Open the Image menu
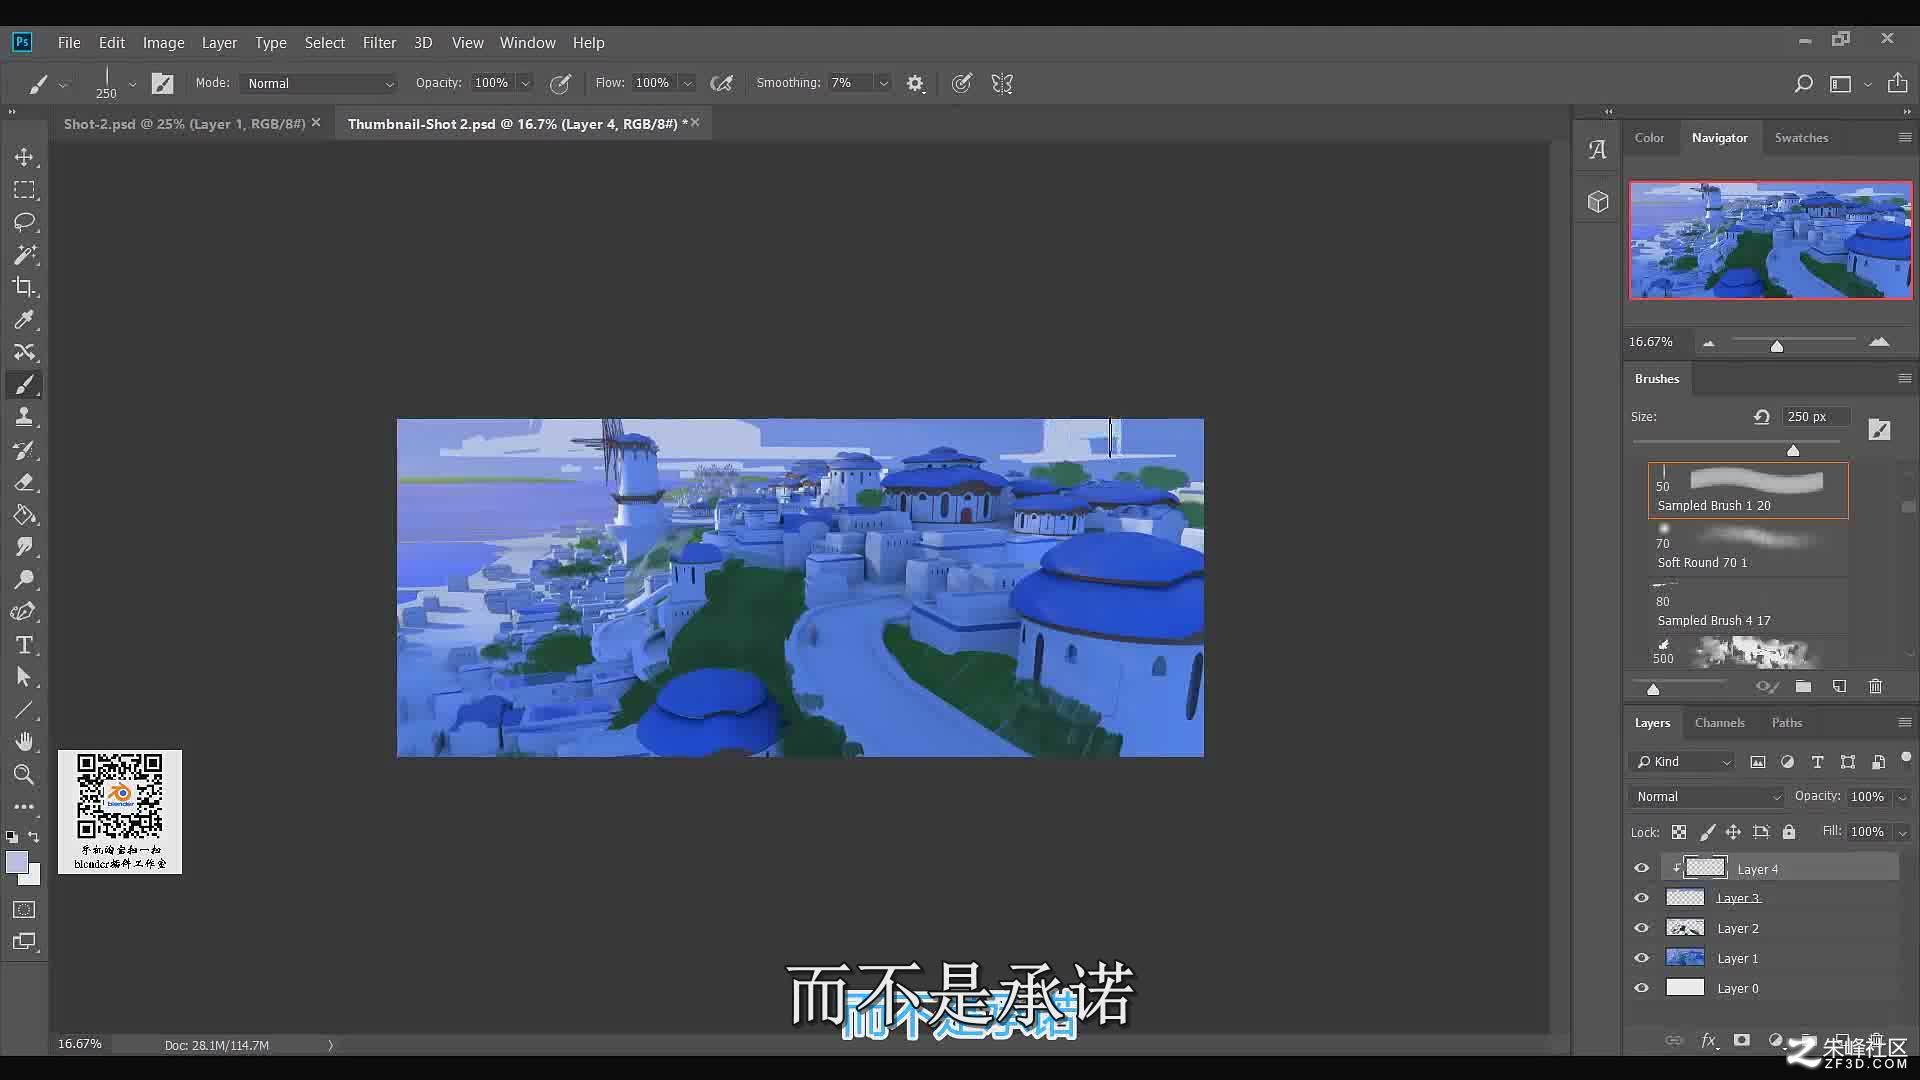Image resolution: width=1920 pixels, height=1080 pixels. [163, 43]
